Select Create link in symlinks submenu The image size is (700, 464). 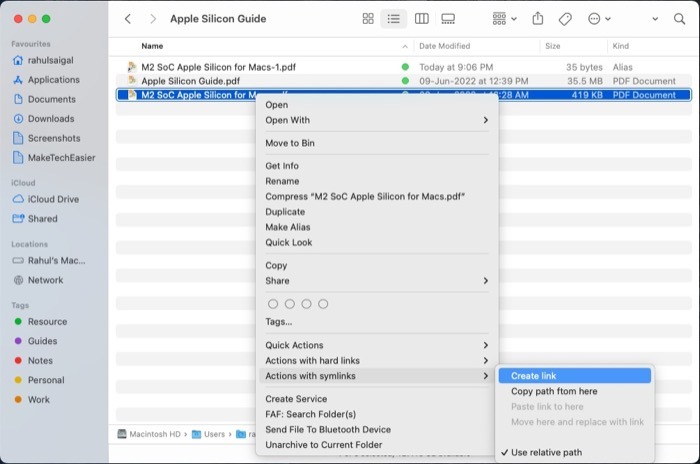click(575, 376)
